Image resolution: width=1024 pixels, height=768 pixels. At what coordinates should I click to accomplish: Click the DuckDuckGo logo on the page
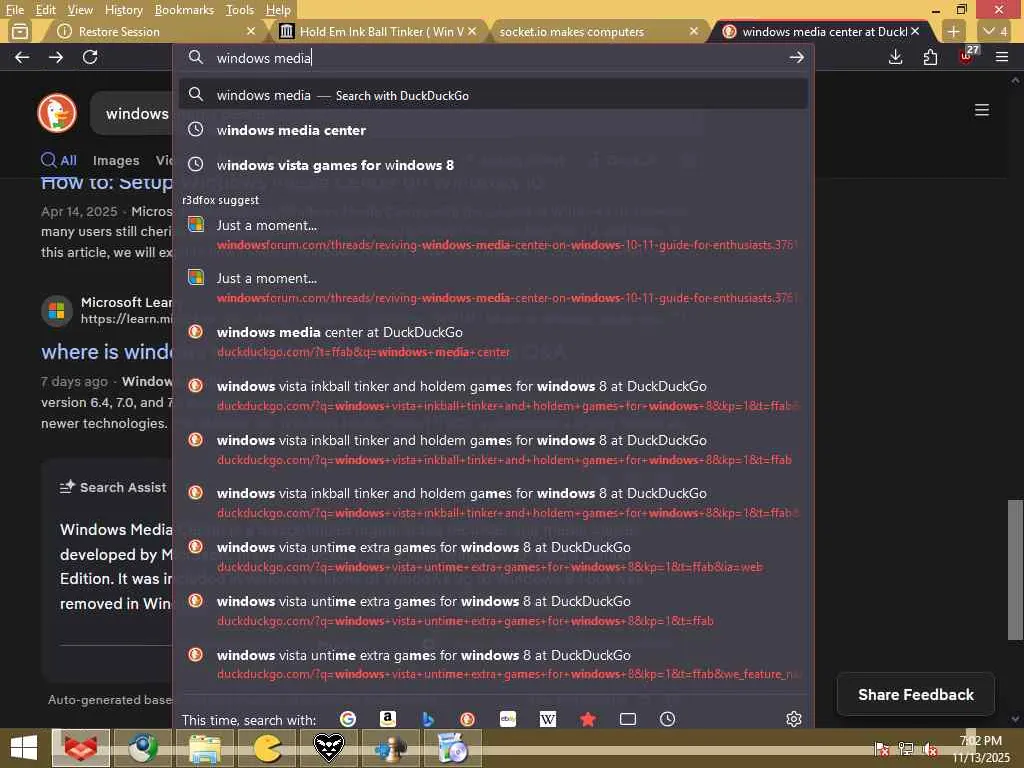tap(57, 113)
